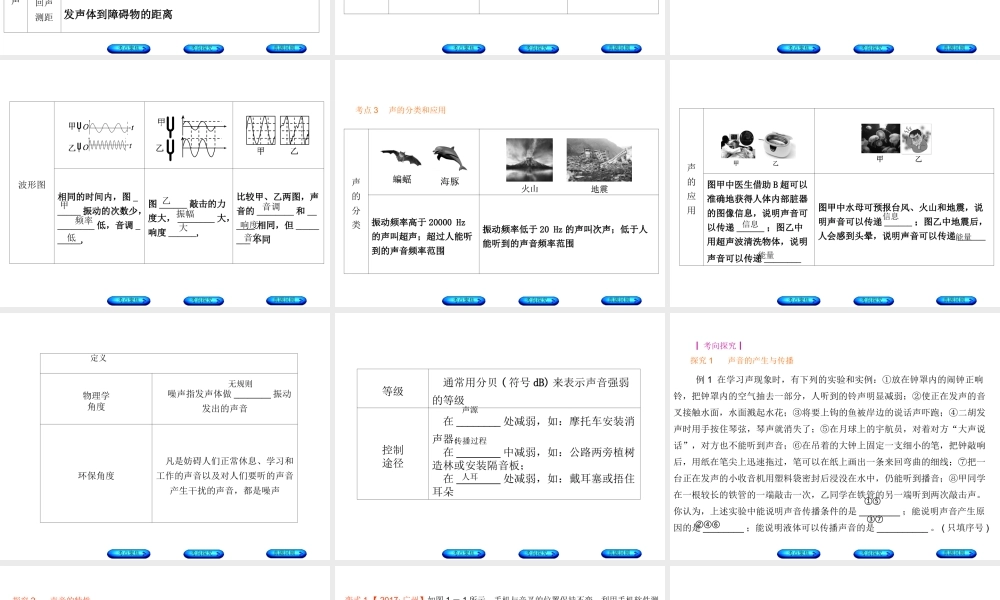Screen dimensions: 1000x600
Task: Click the left blue button on 声的应用 slide
Action: (798, 301)
